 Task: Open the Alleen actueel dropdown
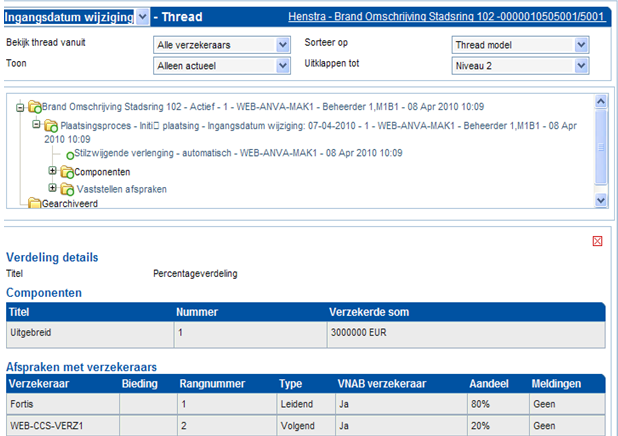[x=282, y=65]
